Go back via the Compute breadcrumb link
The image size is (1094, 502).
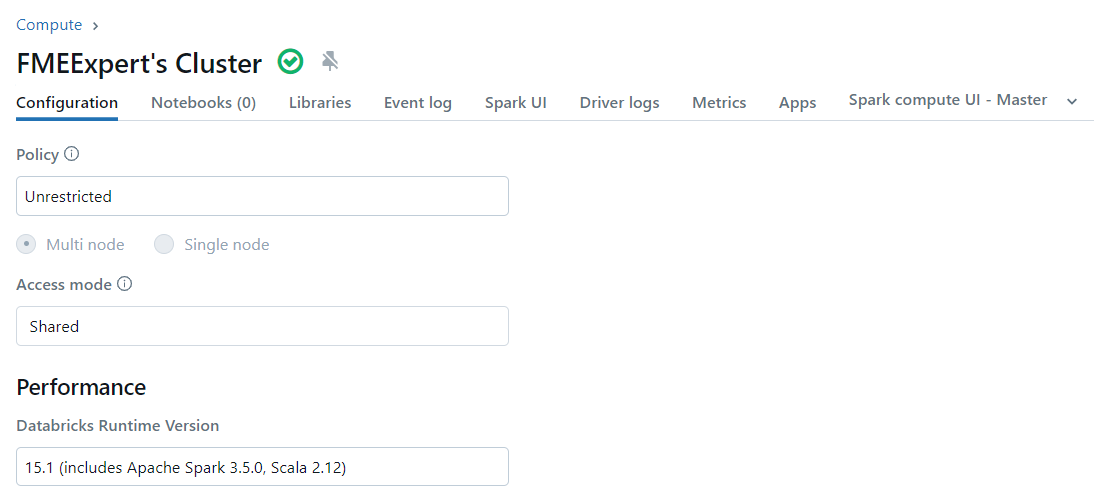point(49,25)
